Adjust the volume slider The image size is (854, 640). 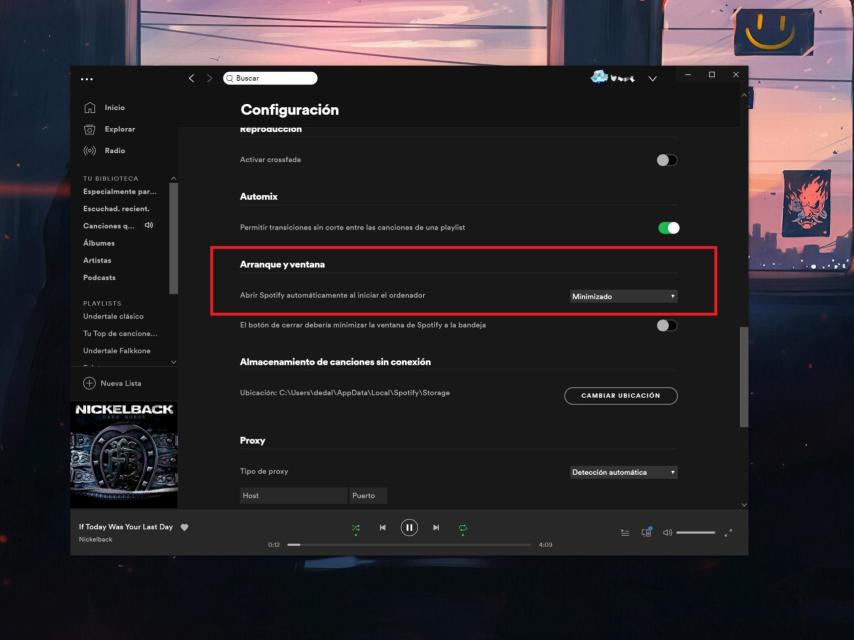[696, 533]
